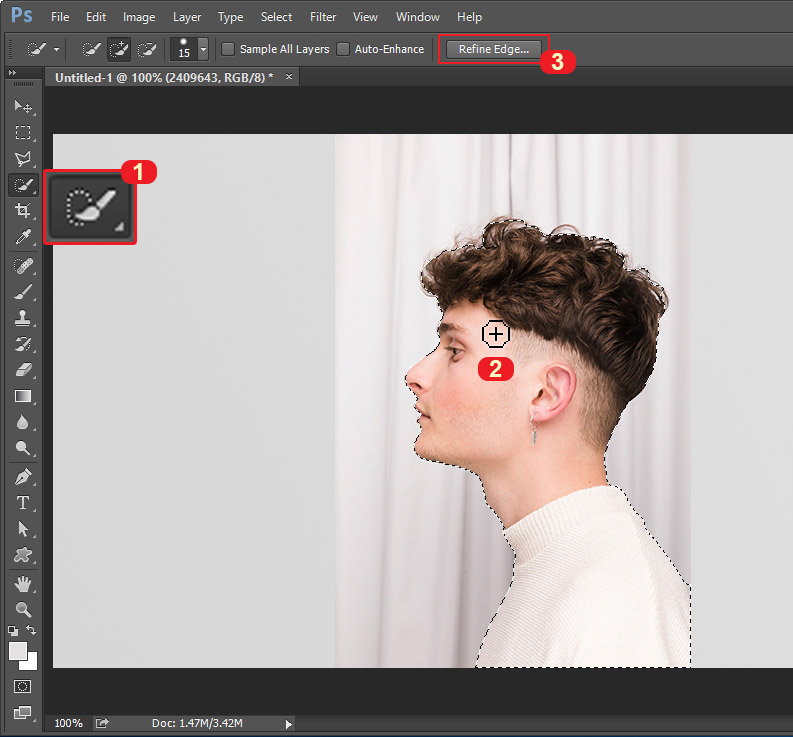Select the Eraser tool
Viewport: 793px width, 737px height.
click(x=23, y=370)
